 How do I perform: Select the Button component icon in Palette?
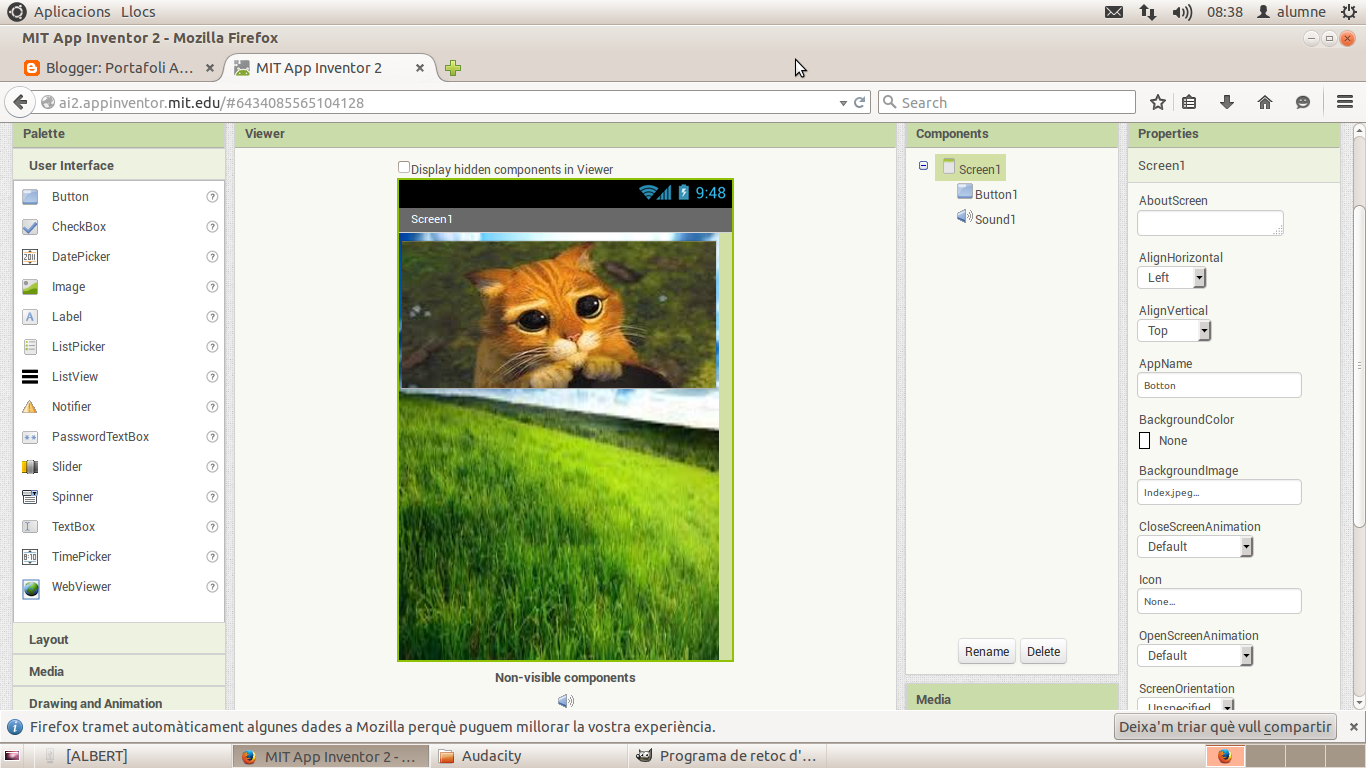pyautogui.click(x=30, y=197)
